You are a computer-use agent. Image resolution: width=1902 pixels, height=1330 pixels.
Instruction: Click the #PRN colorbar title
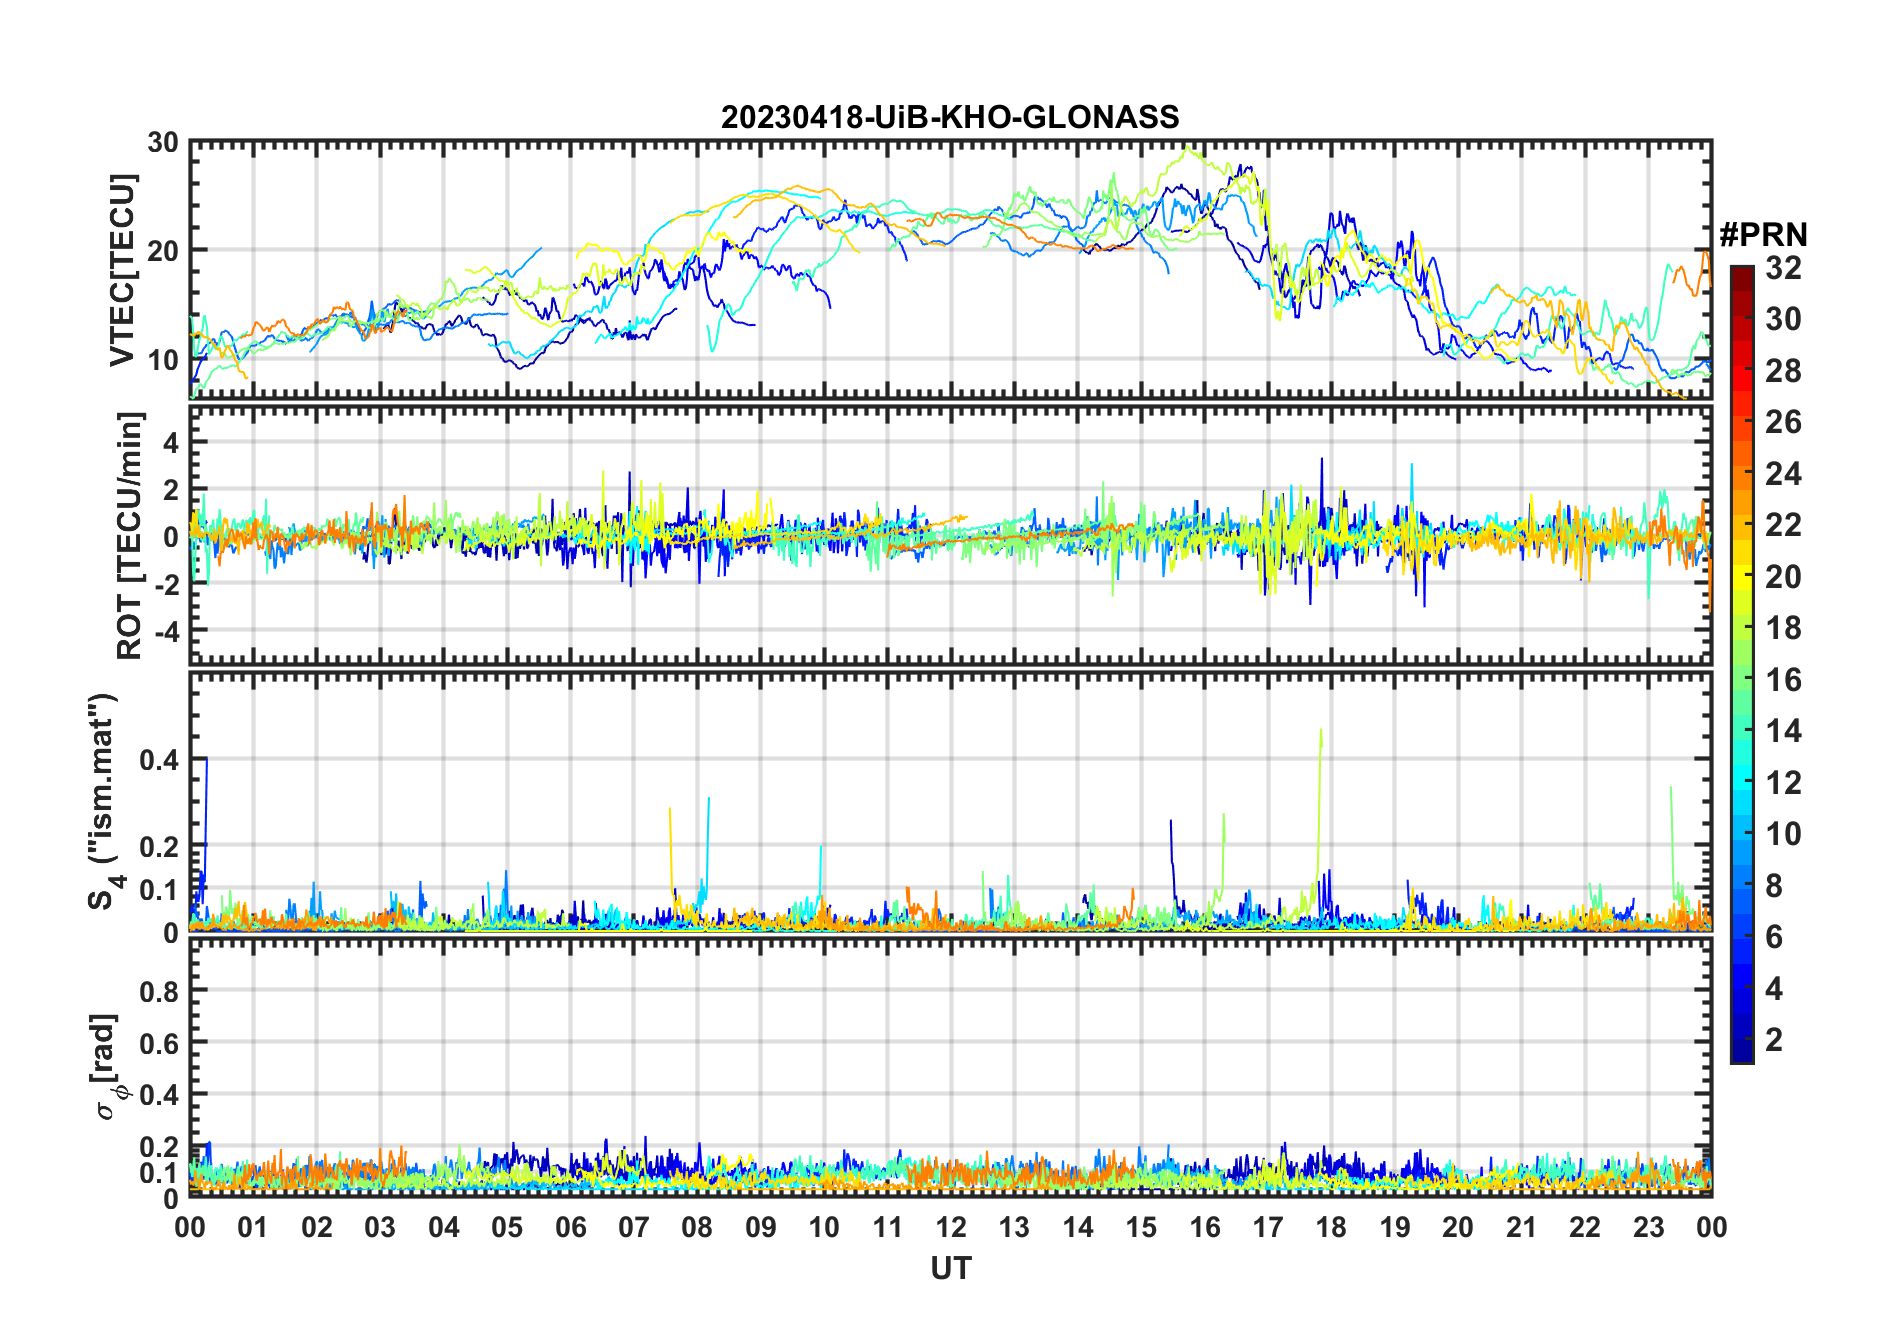coord(1763,235)
